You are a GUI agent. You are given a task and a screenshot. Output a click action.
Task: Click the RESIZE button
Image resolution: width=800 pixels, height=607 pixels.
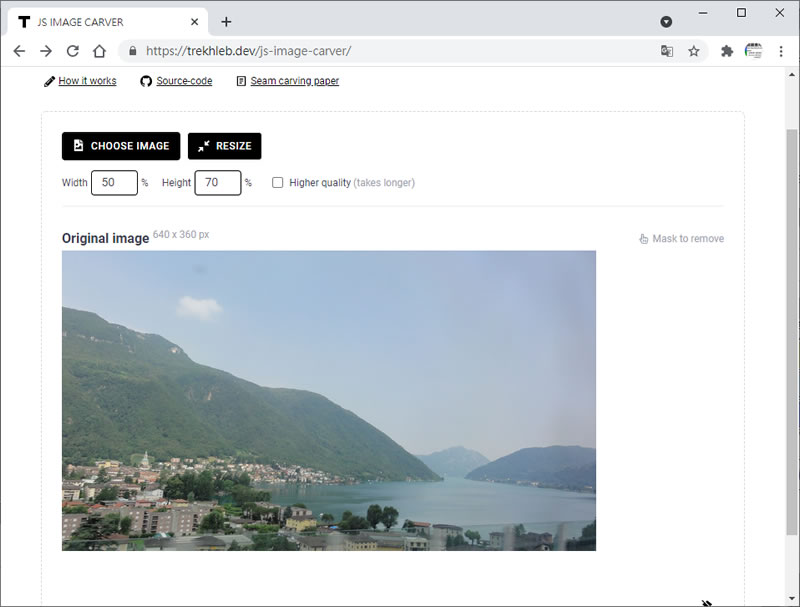(x=224, y=146)
